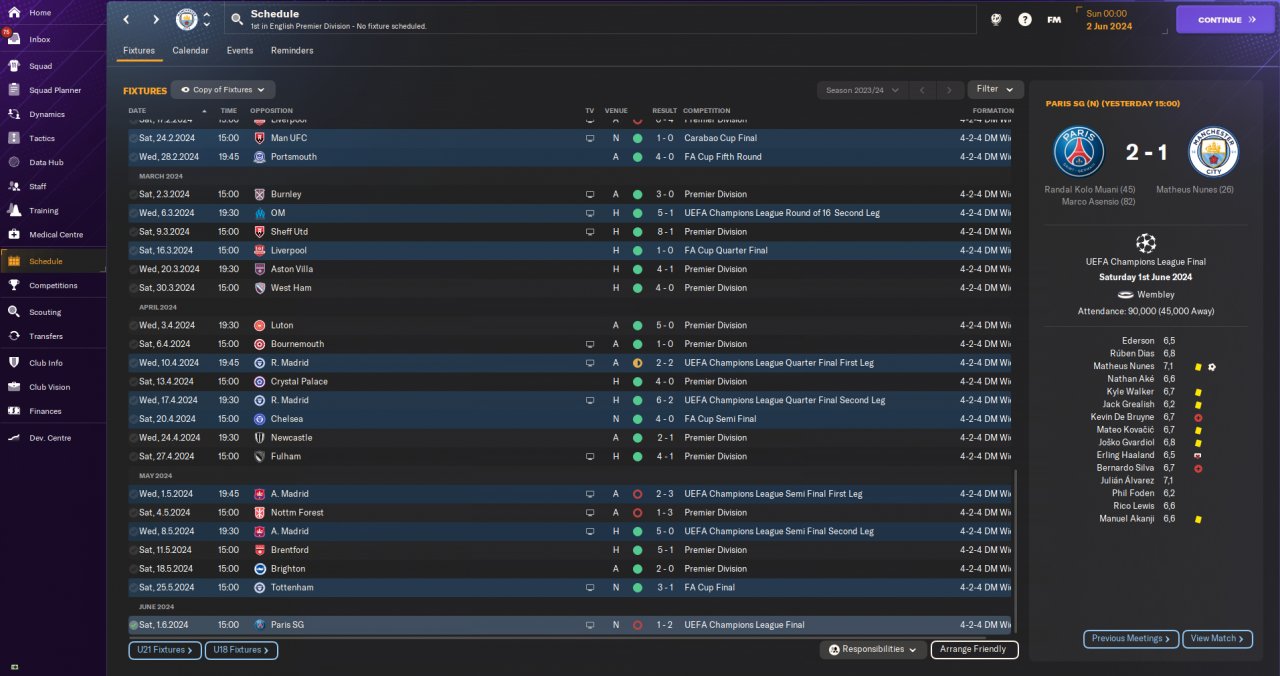Screen dimensions: 1280x676
Task: Open Squad Planner from sidebar
Action: 54,90
